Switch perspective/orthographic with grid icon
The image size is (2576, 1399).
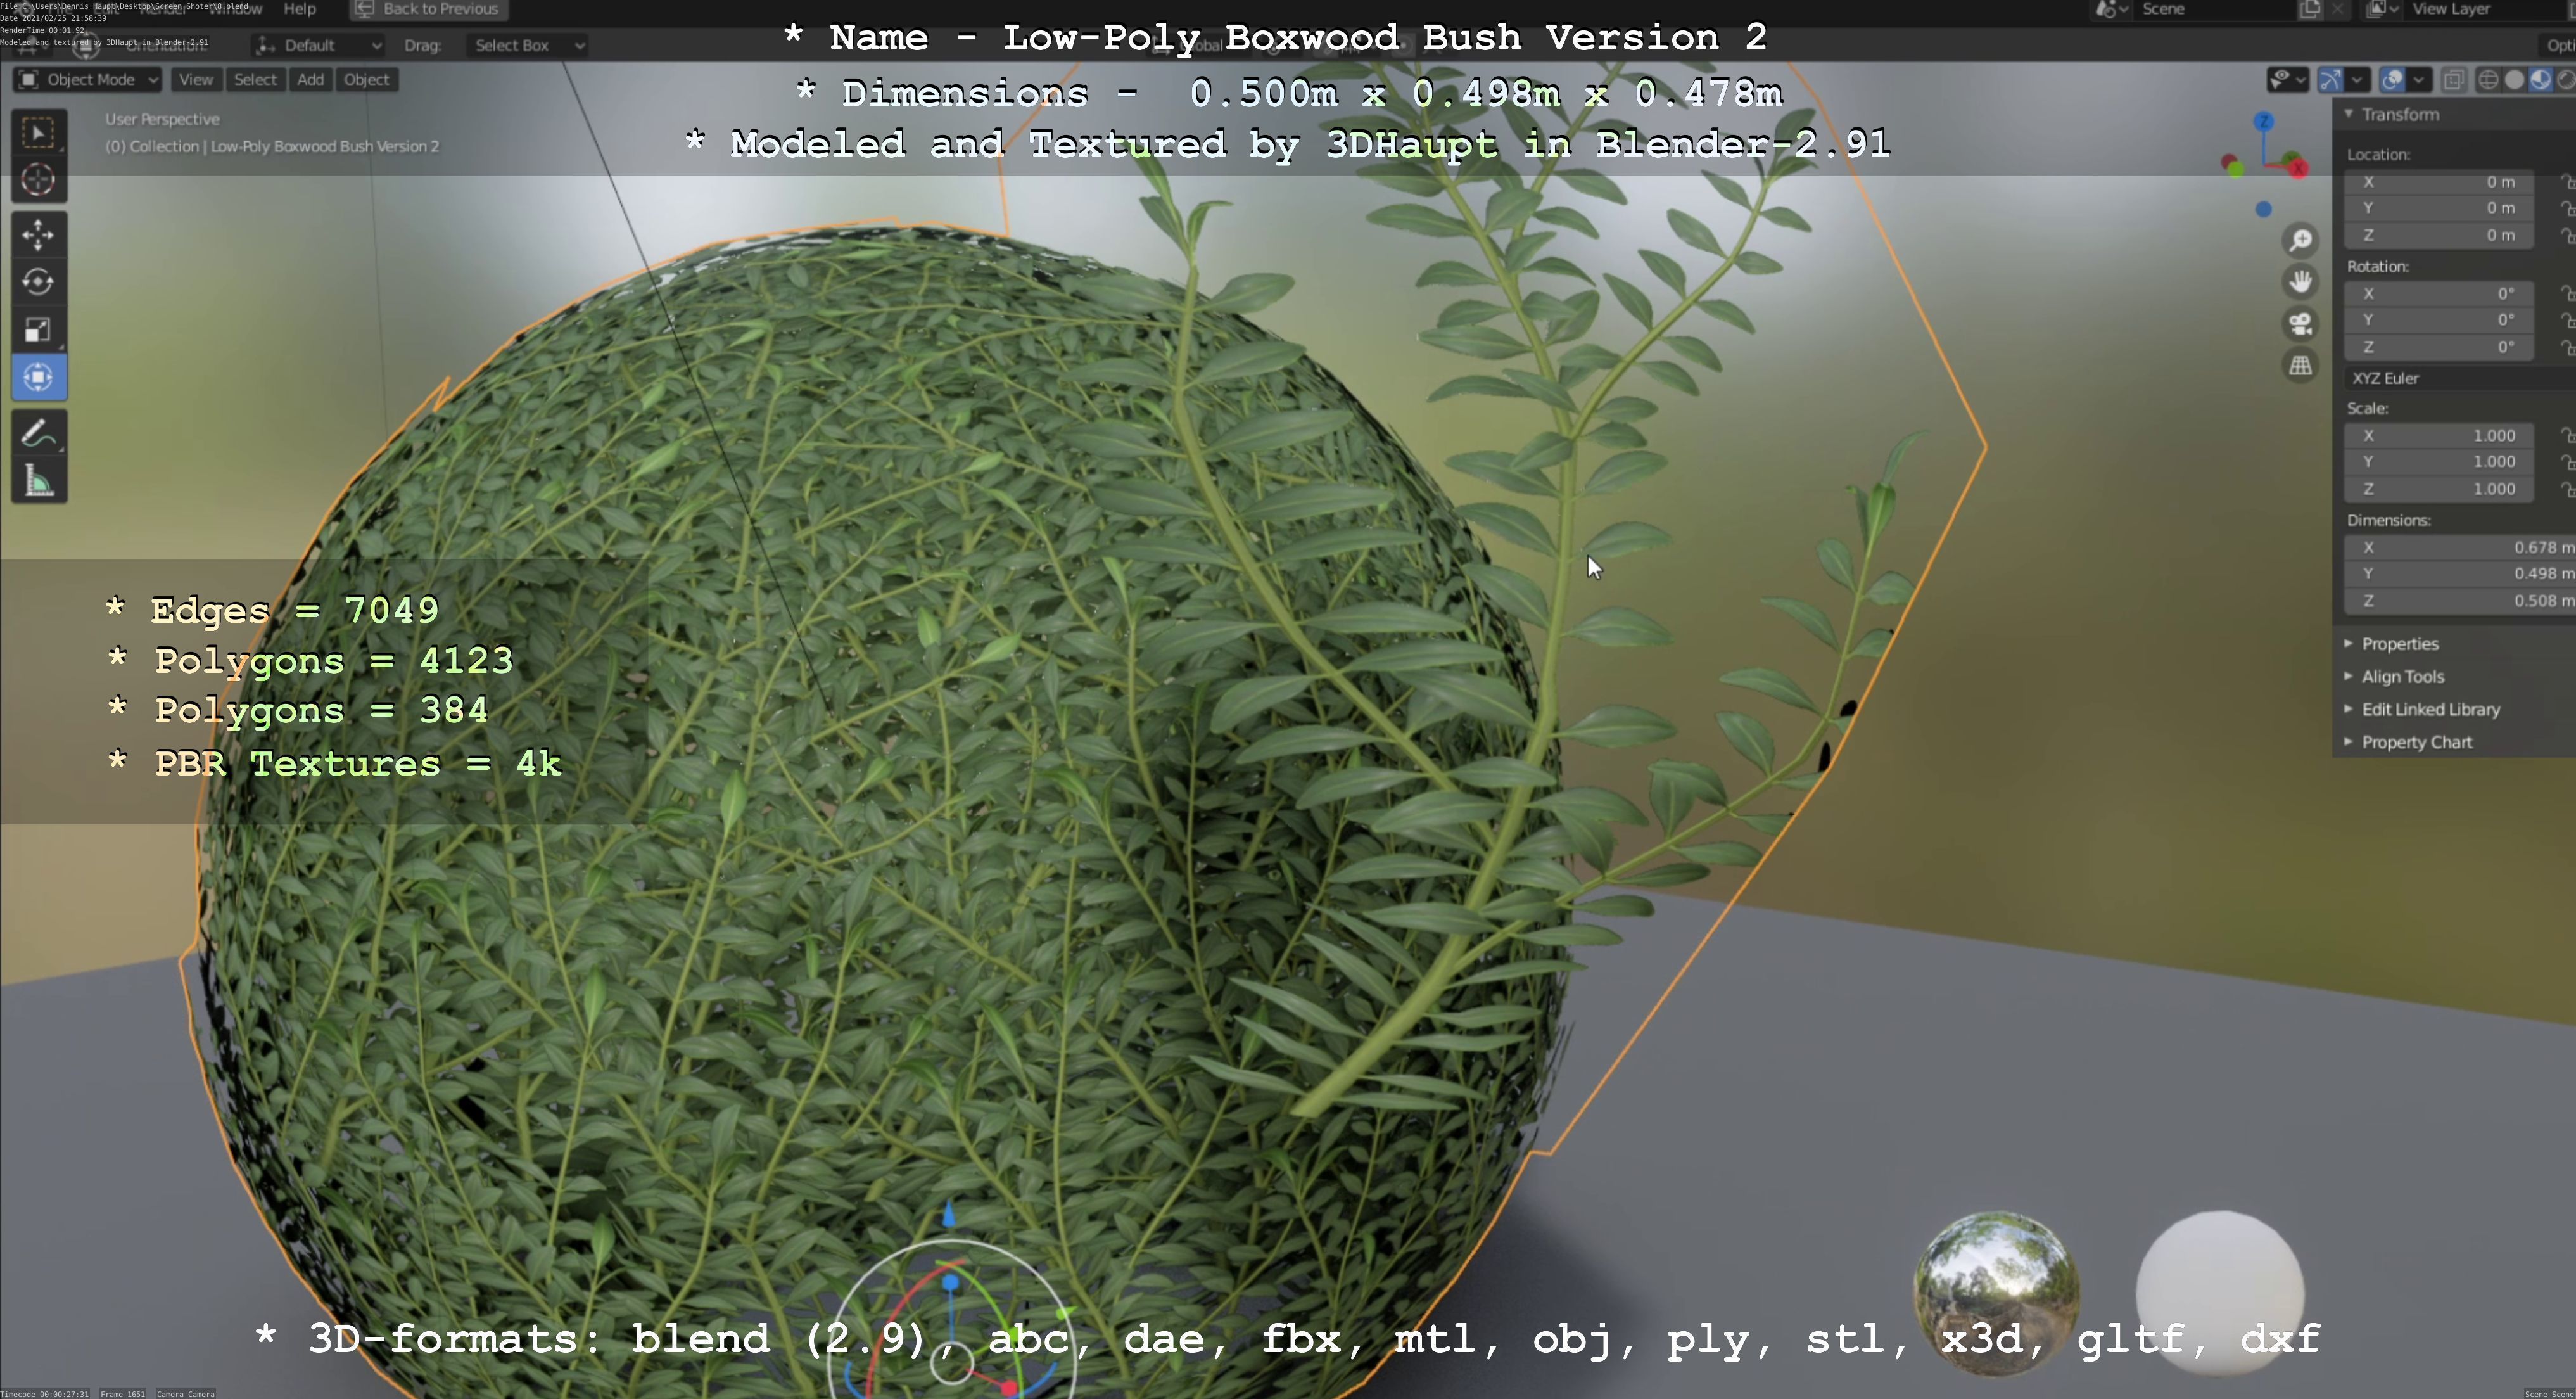pos(2301,366)
